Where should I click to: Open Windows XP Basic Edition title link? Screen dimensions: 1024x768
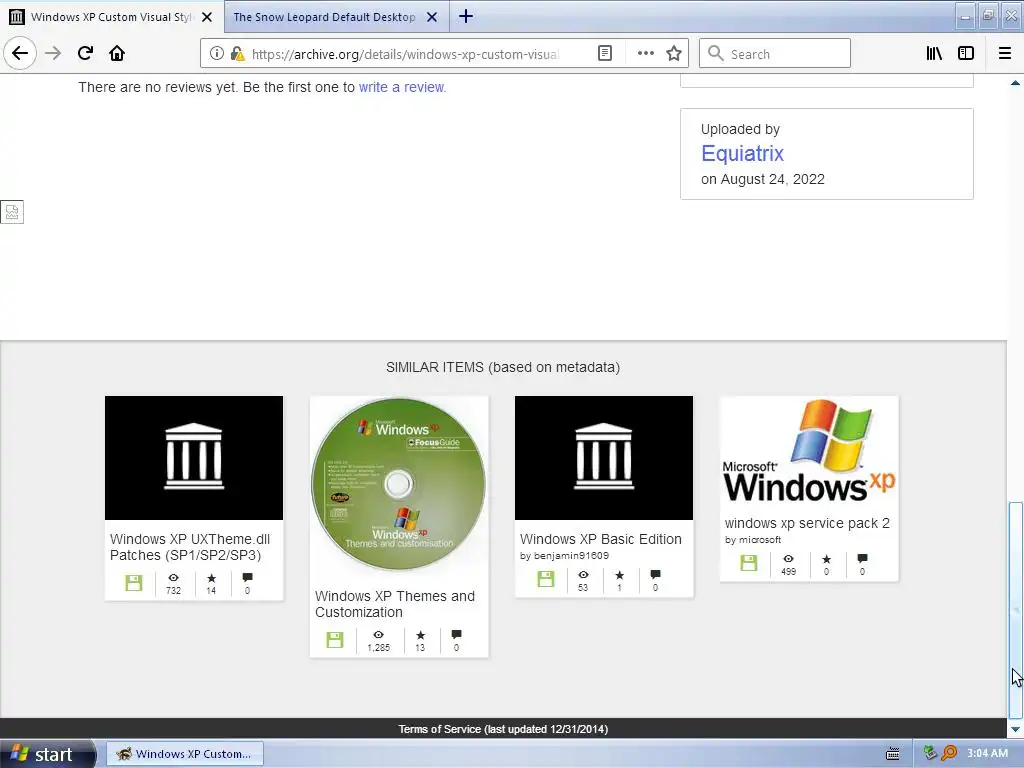tap(601, 539)
